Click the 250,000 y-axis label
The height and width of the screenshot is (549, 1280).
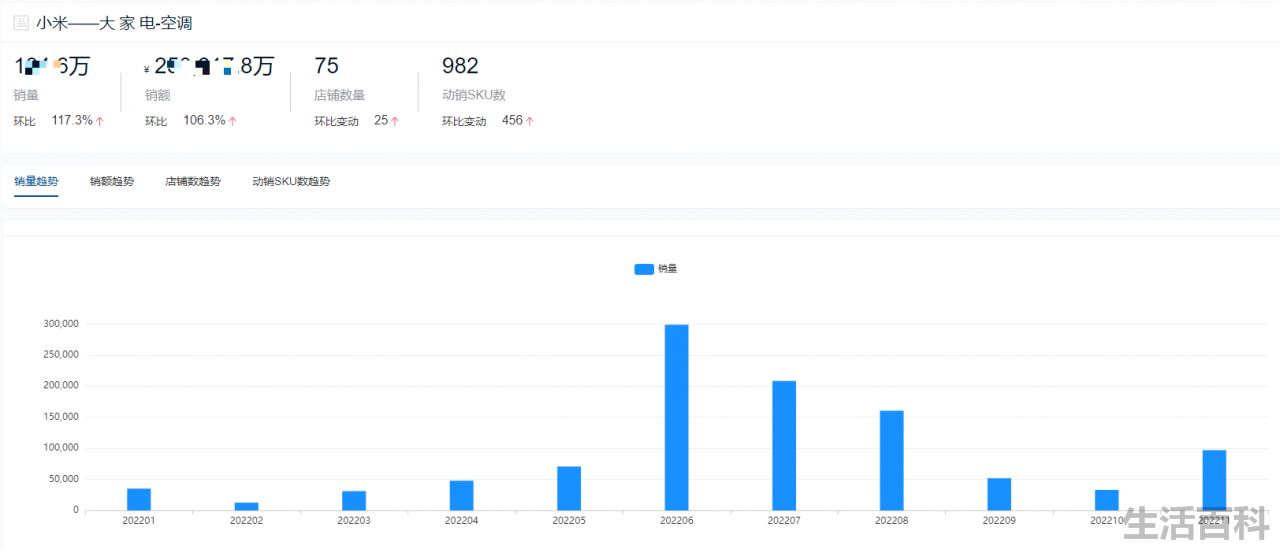pos(61,355)
